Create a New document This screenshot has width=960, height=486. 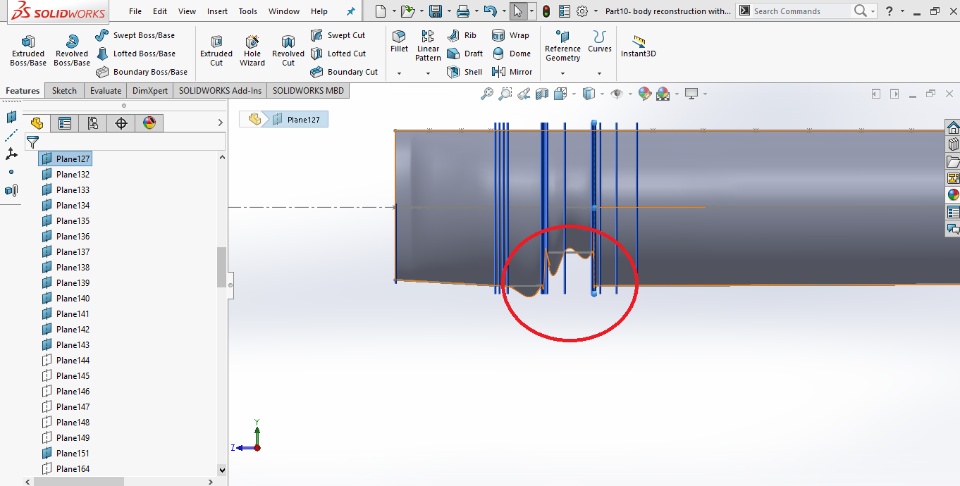coord(381,11)
